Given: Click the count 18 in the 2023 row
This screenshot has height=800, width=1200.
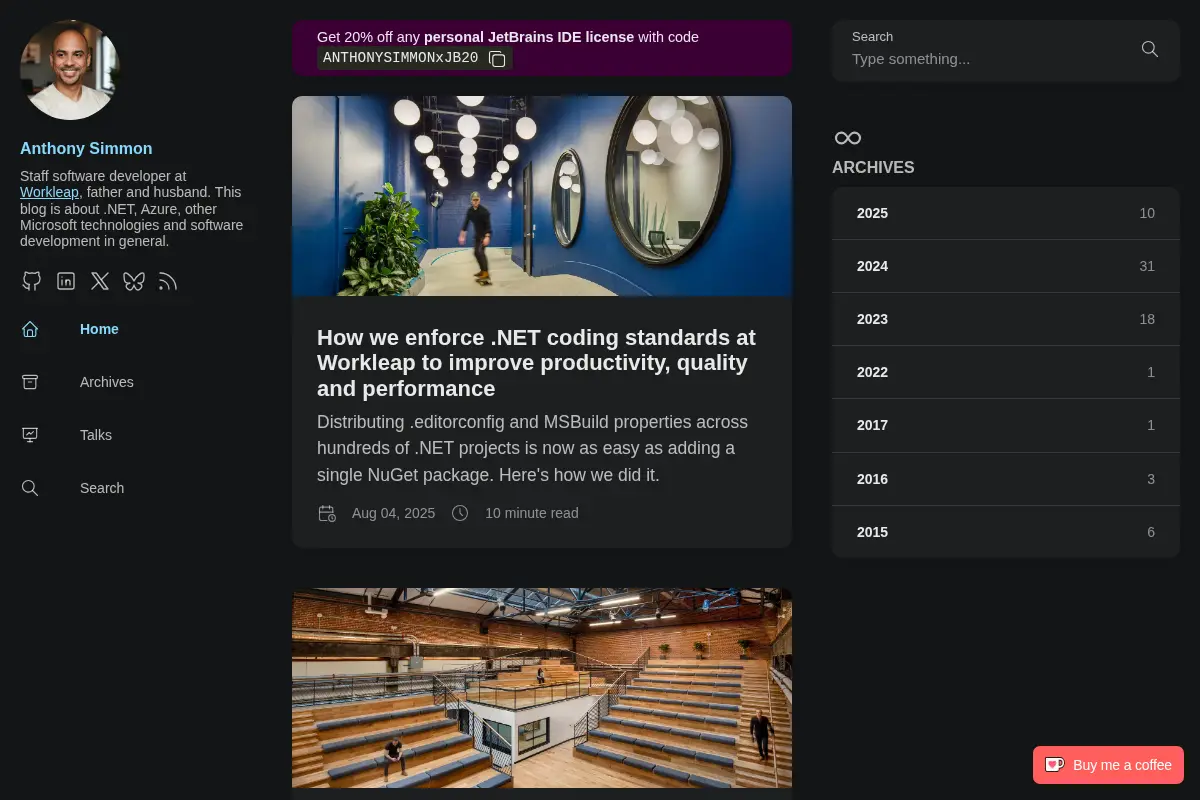Looking at the screenshot, I should tap(1147, 319).
